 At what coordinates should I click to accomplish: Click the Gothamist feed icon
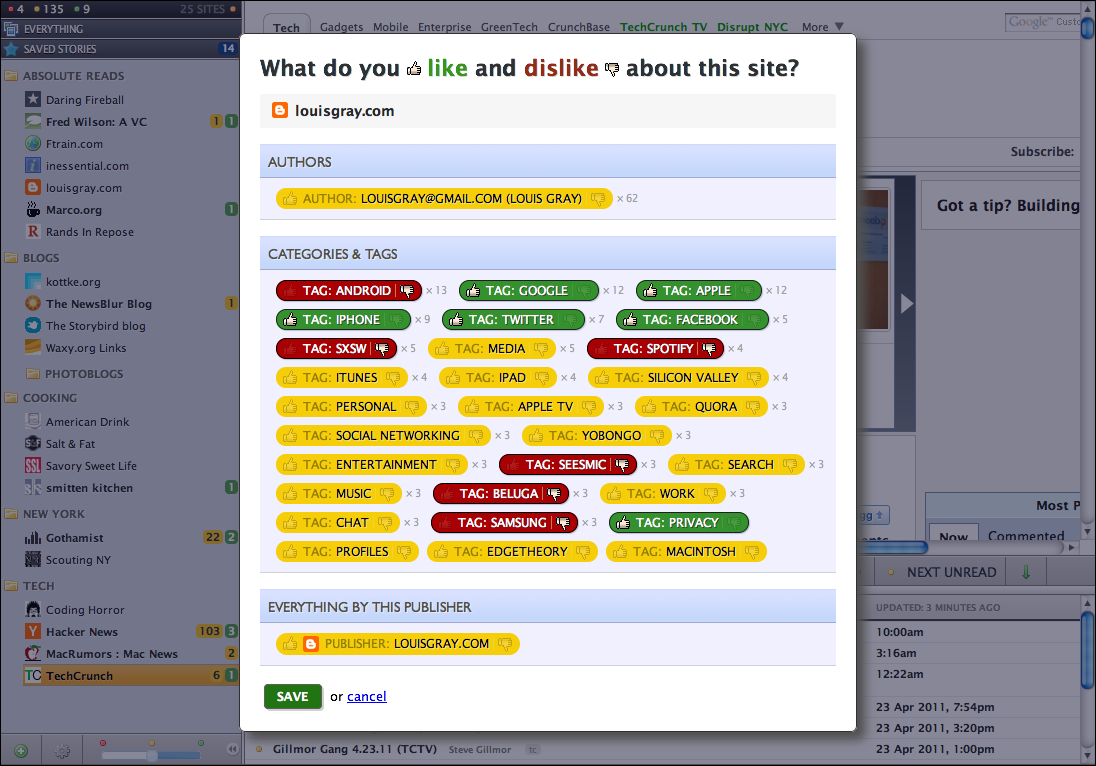point(33,537)
